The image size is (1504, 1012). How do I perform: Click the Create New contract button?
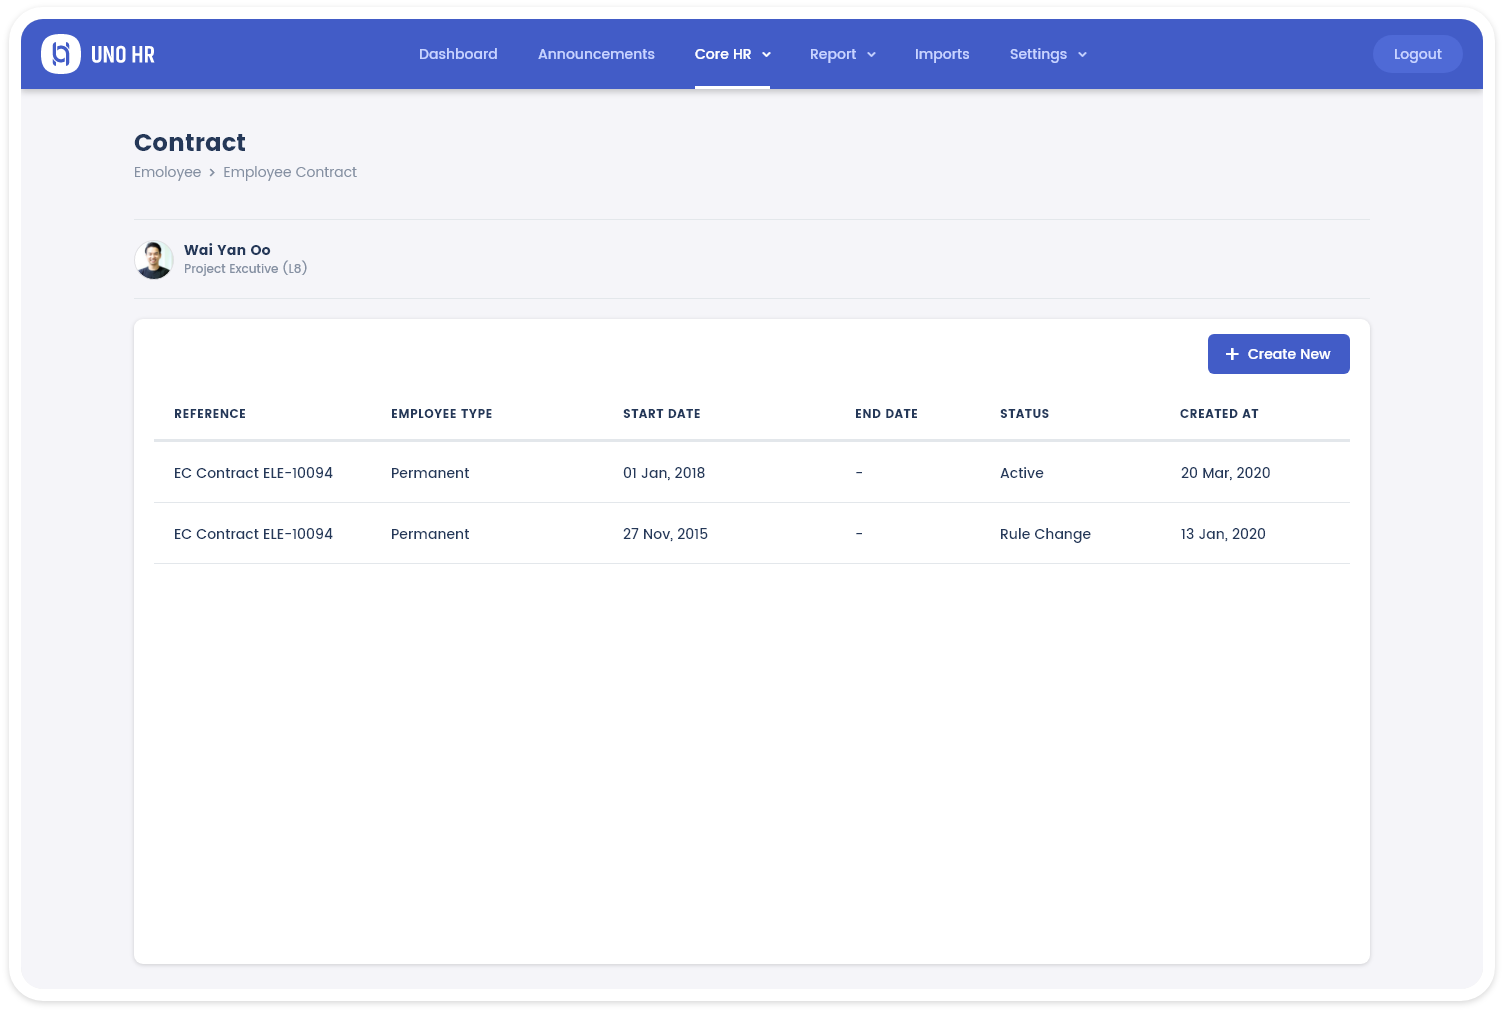click(x=1278, y=354)
